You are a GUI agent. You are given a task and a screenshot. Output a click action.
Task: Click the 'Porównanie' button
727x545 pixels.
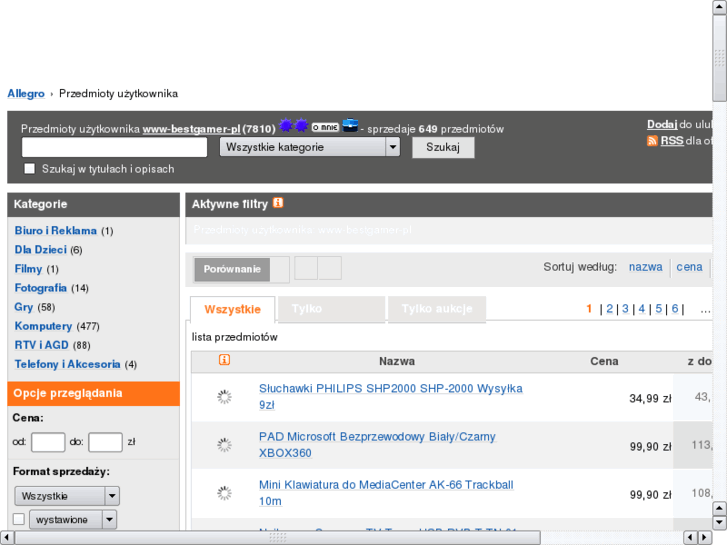pyautogui.click(x=232, y=269)
